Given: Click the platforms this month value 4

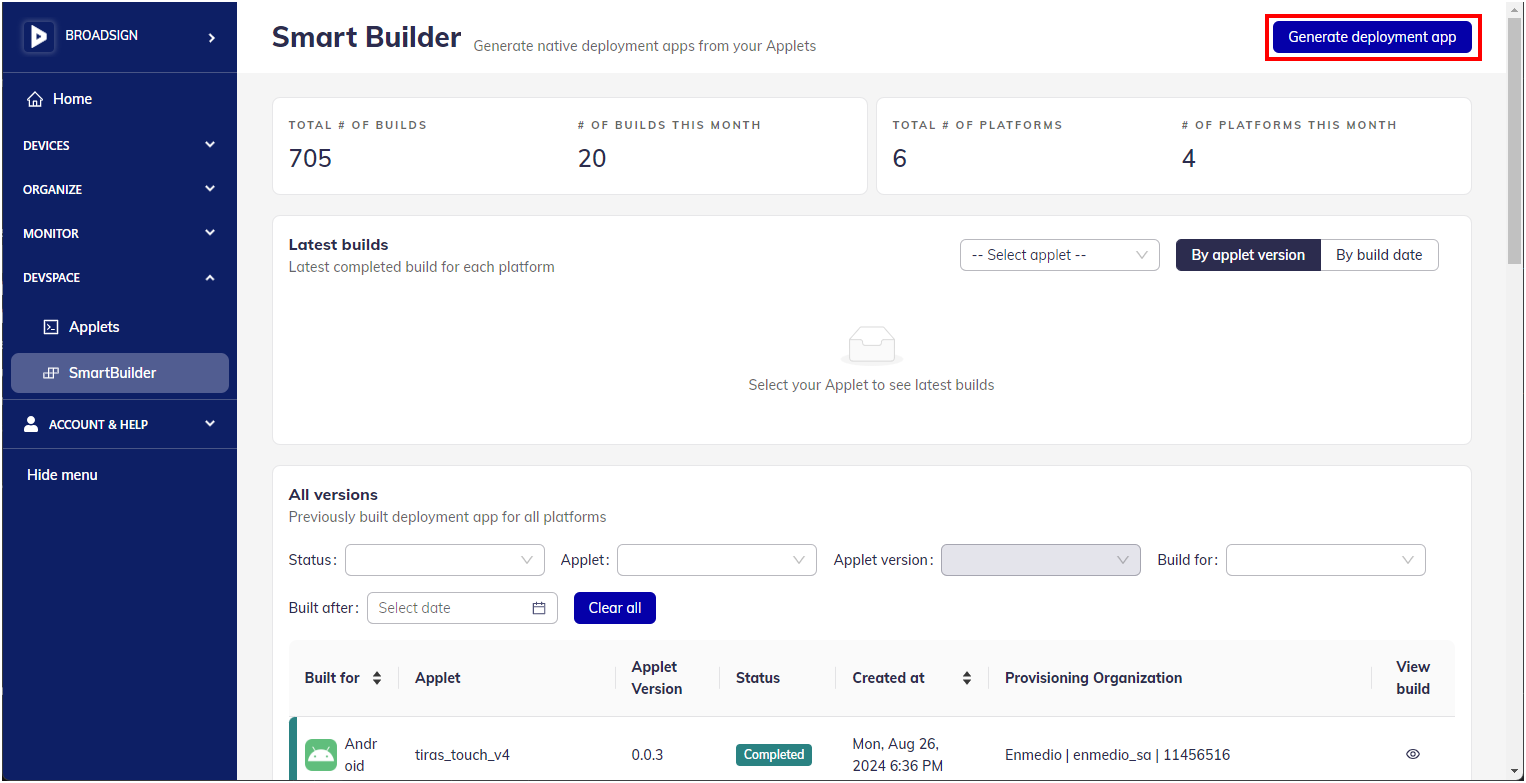Looking at the screenshot, I should (1188, 158).
